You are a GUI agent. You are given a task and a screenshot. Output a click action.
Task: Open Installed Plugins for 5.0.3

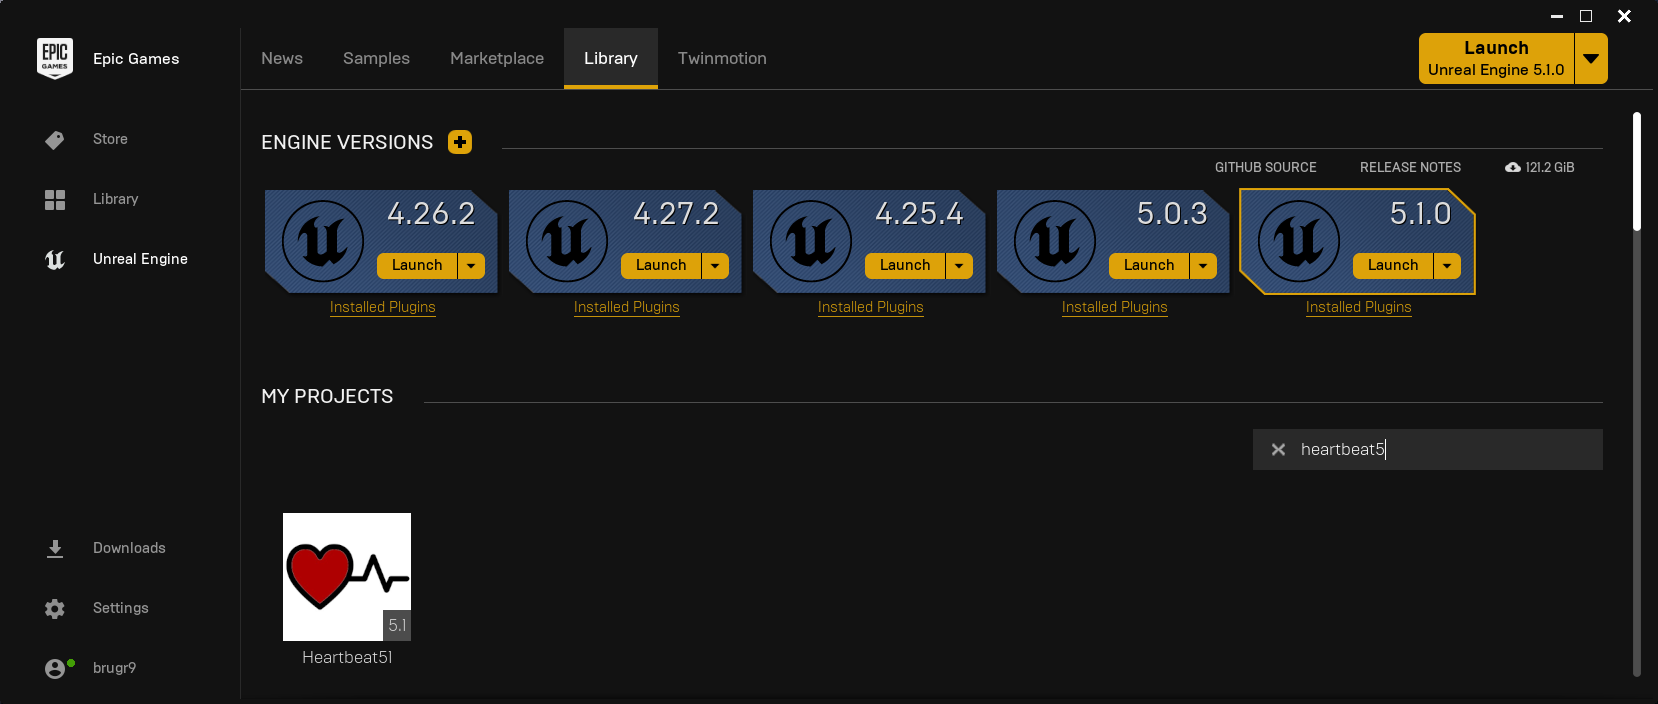pyautogui.click(x=1115, y=307)
